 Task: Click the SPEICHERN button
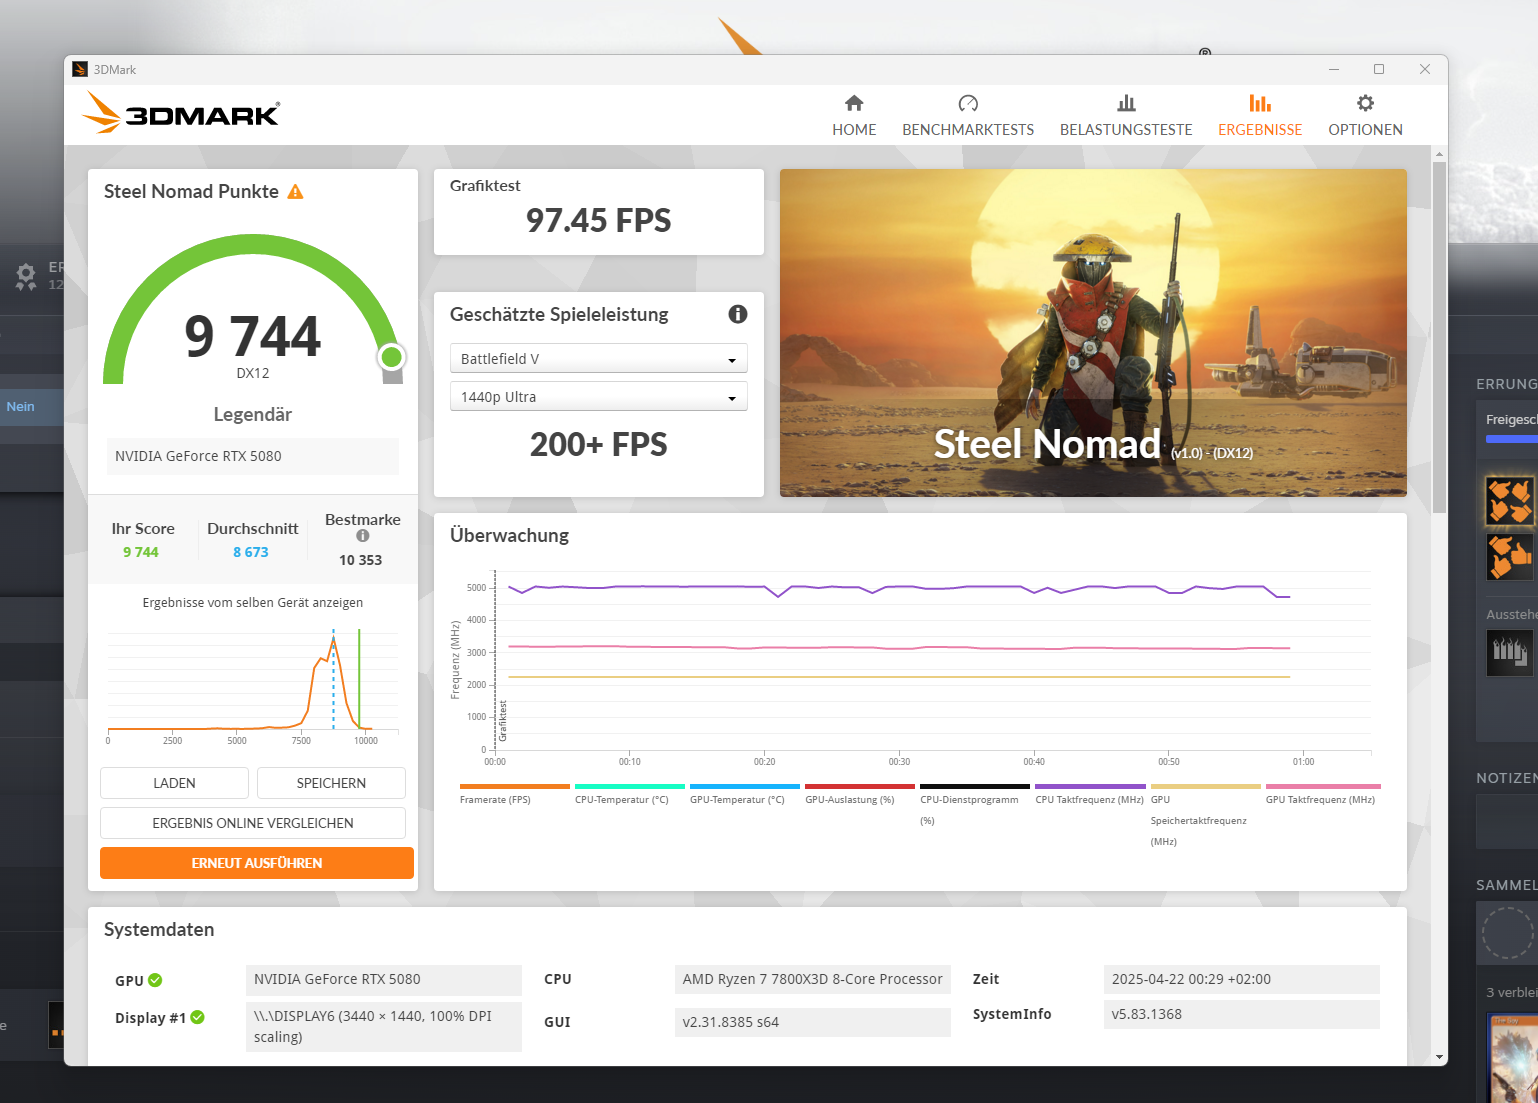click(331, 783)
